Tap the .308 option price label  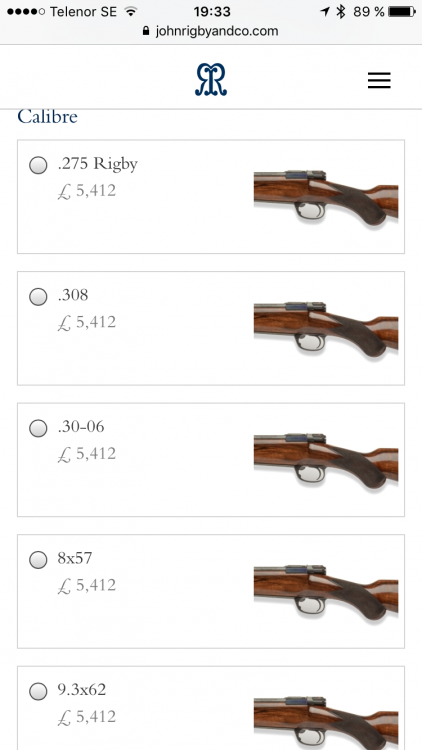click(x=87, y=323)
